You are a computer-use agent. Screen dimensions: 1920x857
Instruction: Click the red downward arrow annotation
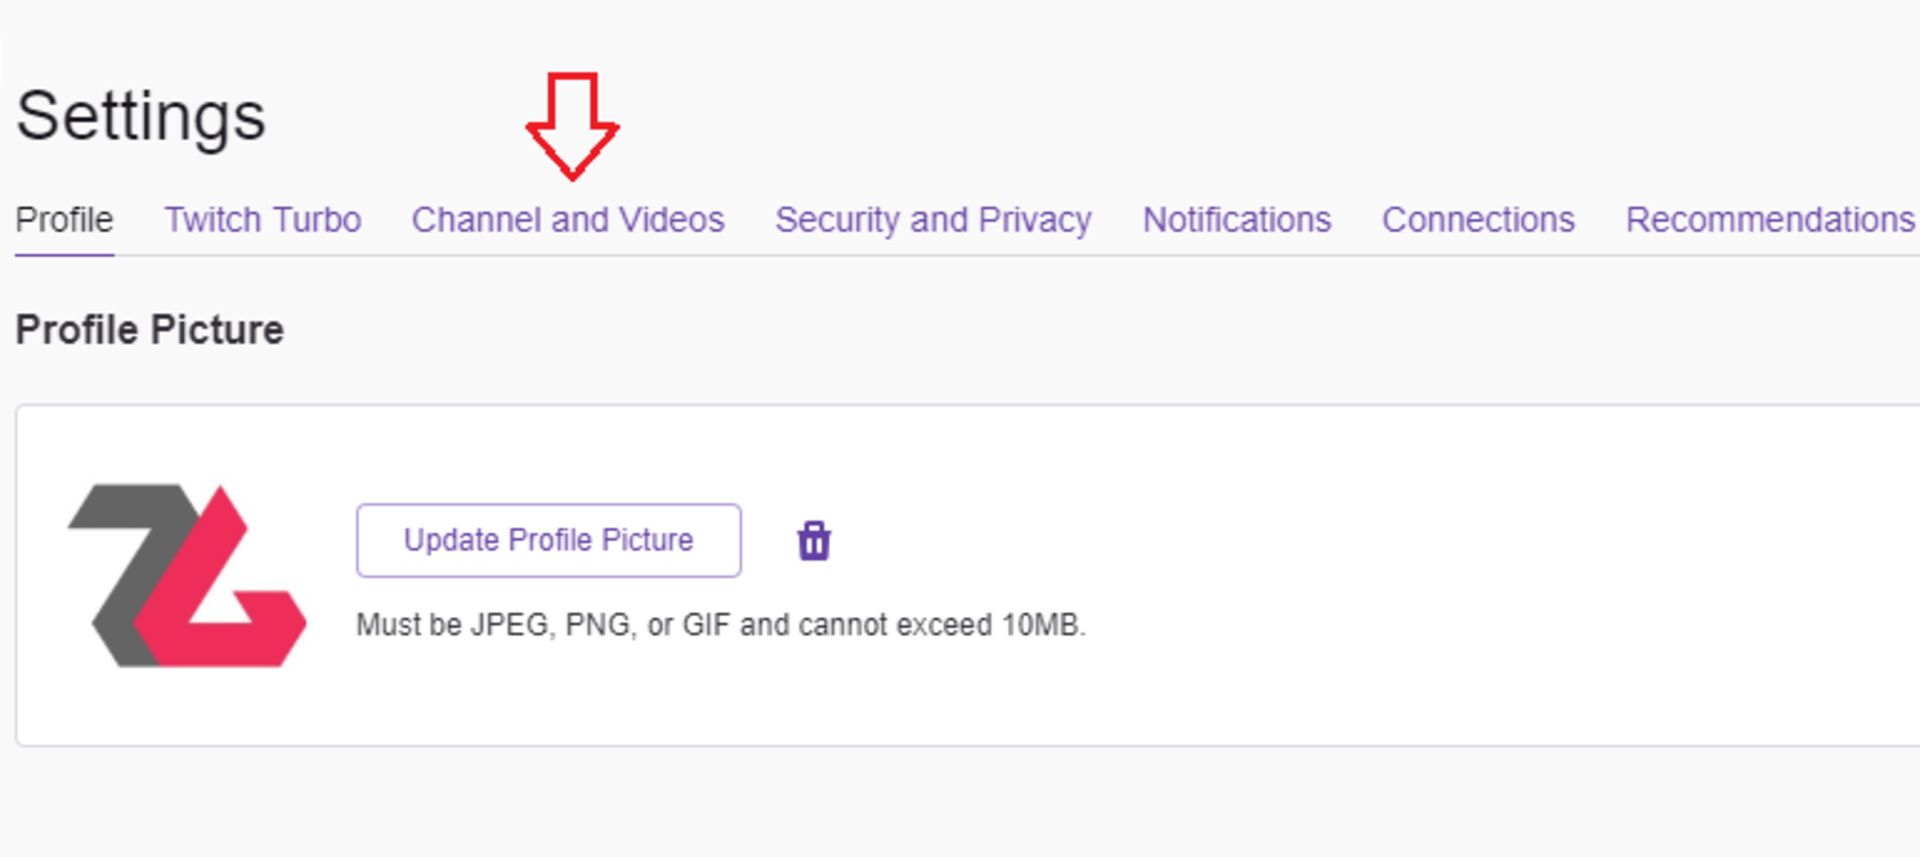[x=572, y=126]
